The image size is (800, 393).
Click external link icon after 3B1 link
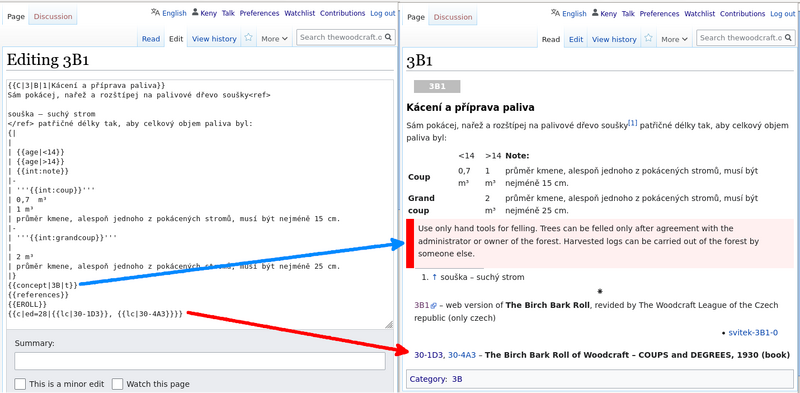click(x=434, y=306)
